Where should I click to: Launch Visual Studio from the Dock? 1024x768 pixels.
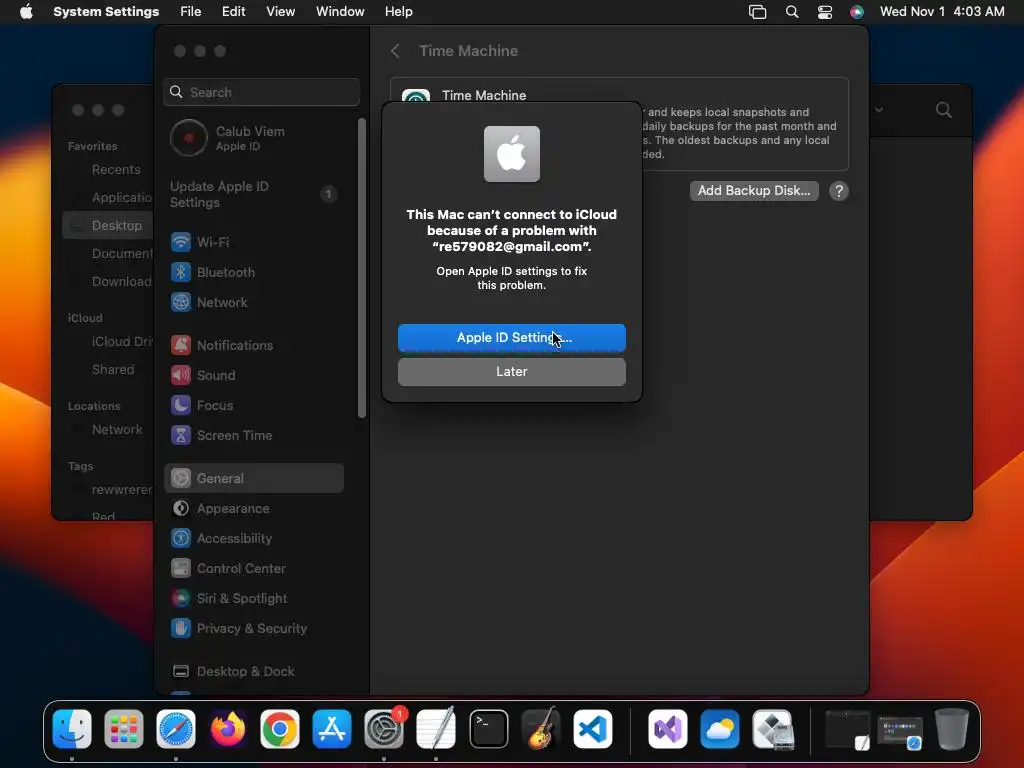667,729
